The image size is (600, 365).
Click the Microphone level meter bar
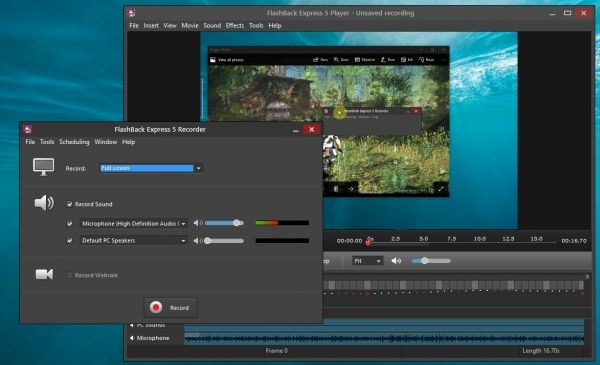[x=282, y=223]
